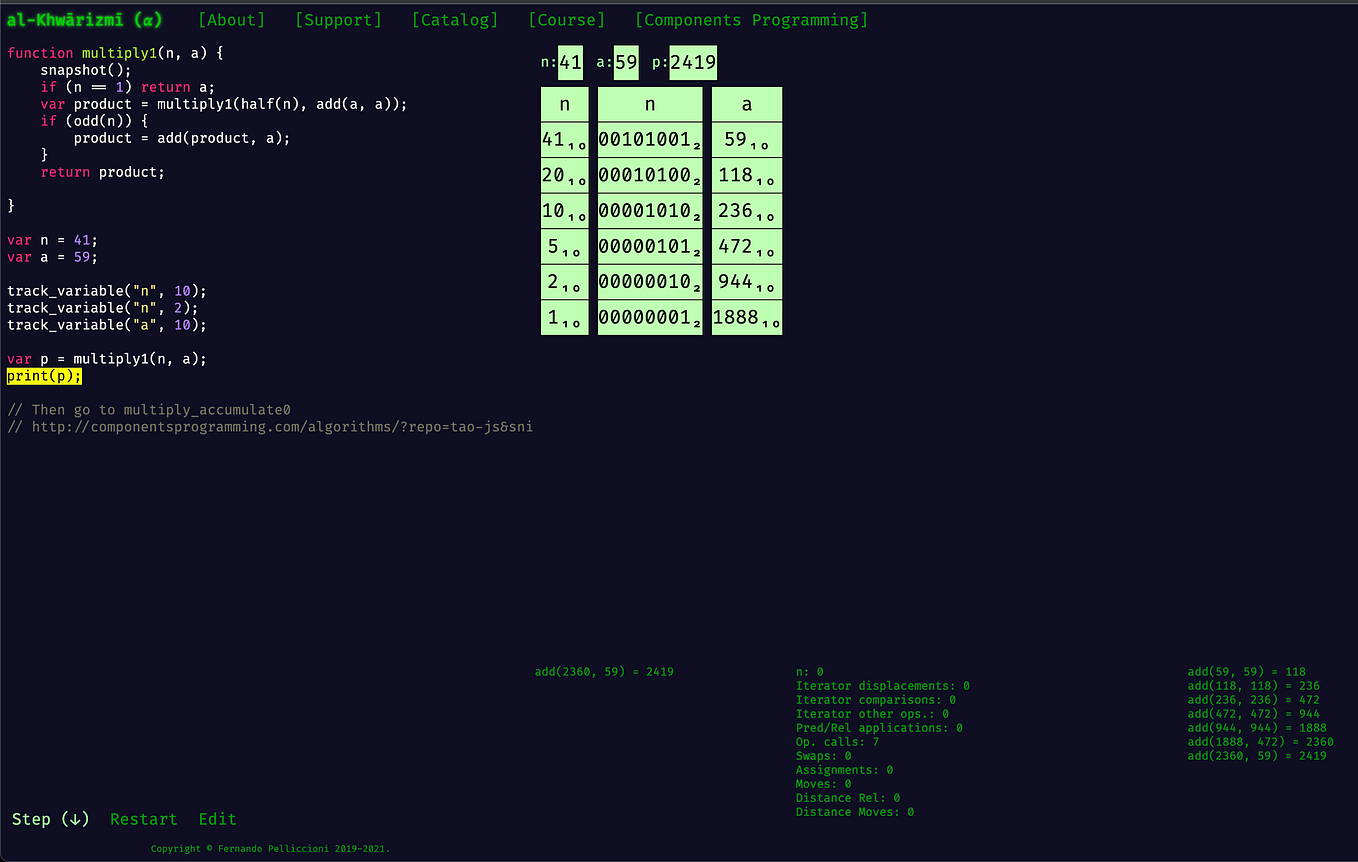The image size is (1358, 862).
Task: Select the 00101001 binary cell in the table
Action: (x=649, y=139)
